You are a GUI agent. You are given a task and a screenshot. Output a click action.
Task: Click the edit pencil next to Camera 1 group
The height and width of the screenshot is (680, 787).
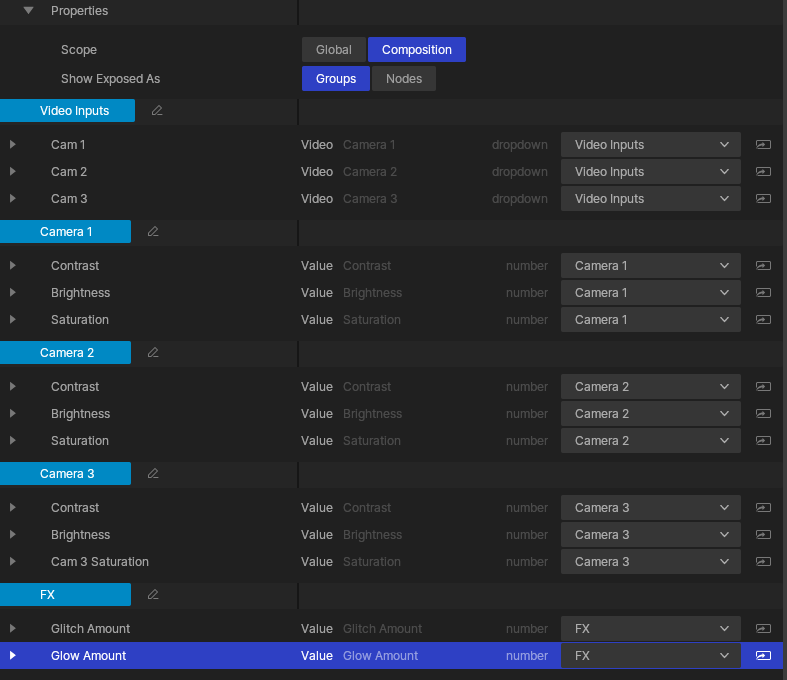tap(153, 232)
